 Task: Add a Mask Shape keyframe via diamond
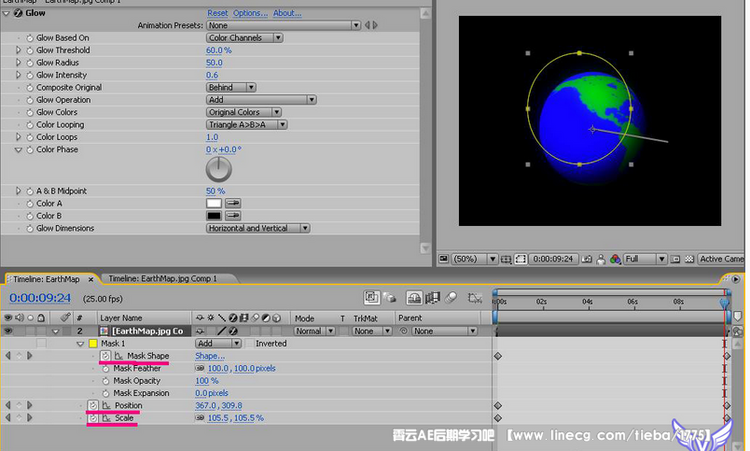(x=19, y=356)
